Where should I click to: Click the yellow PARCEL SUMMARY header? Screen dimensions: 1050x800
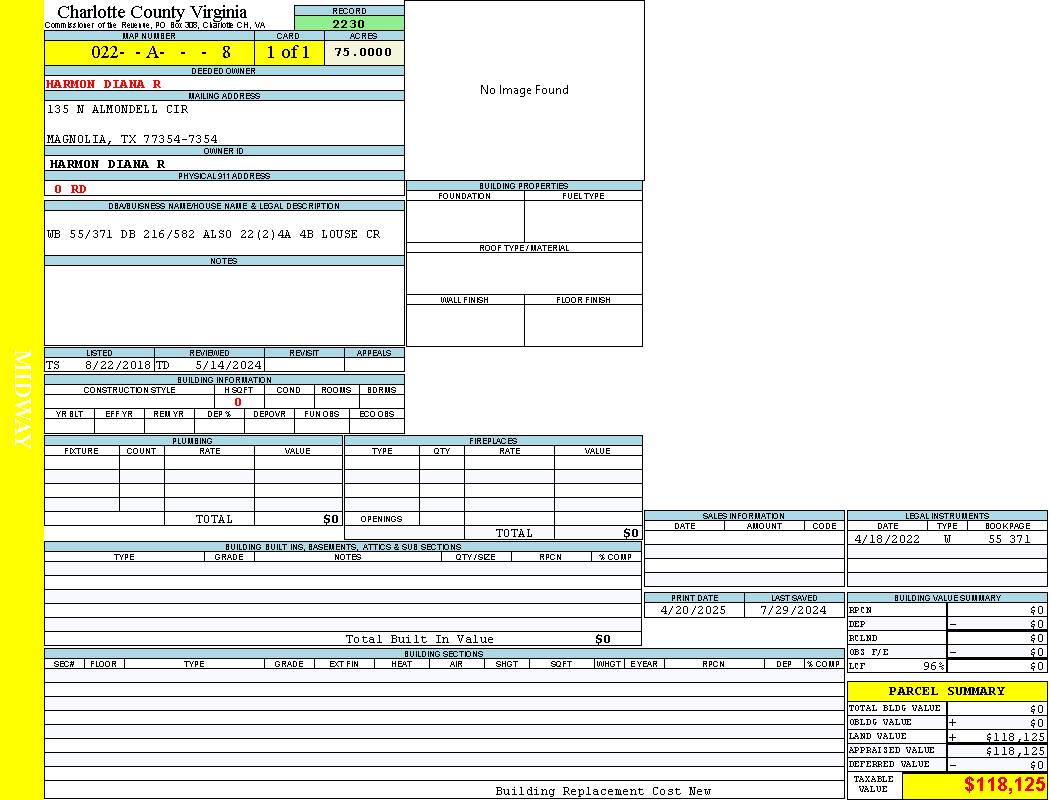946,691
